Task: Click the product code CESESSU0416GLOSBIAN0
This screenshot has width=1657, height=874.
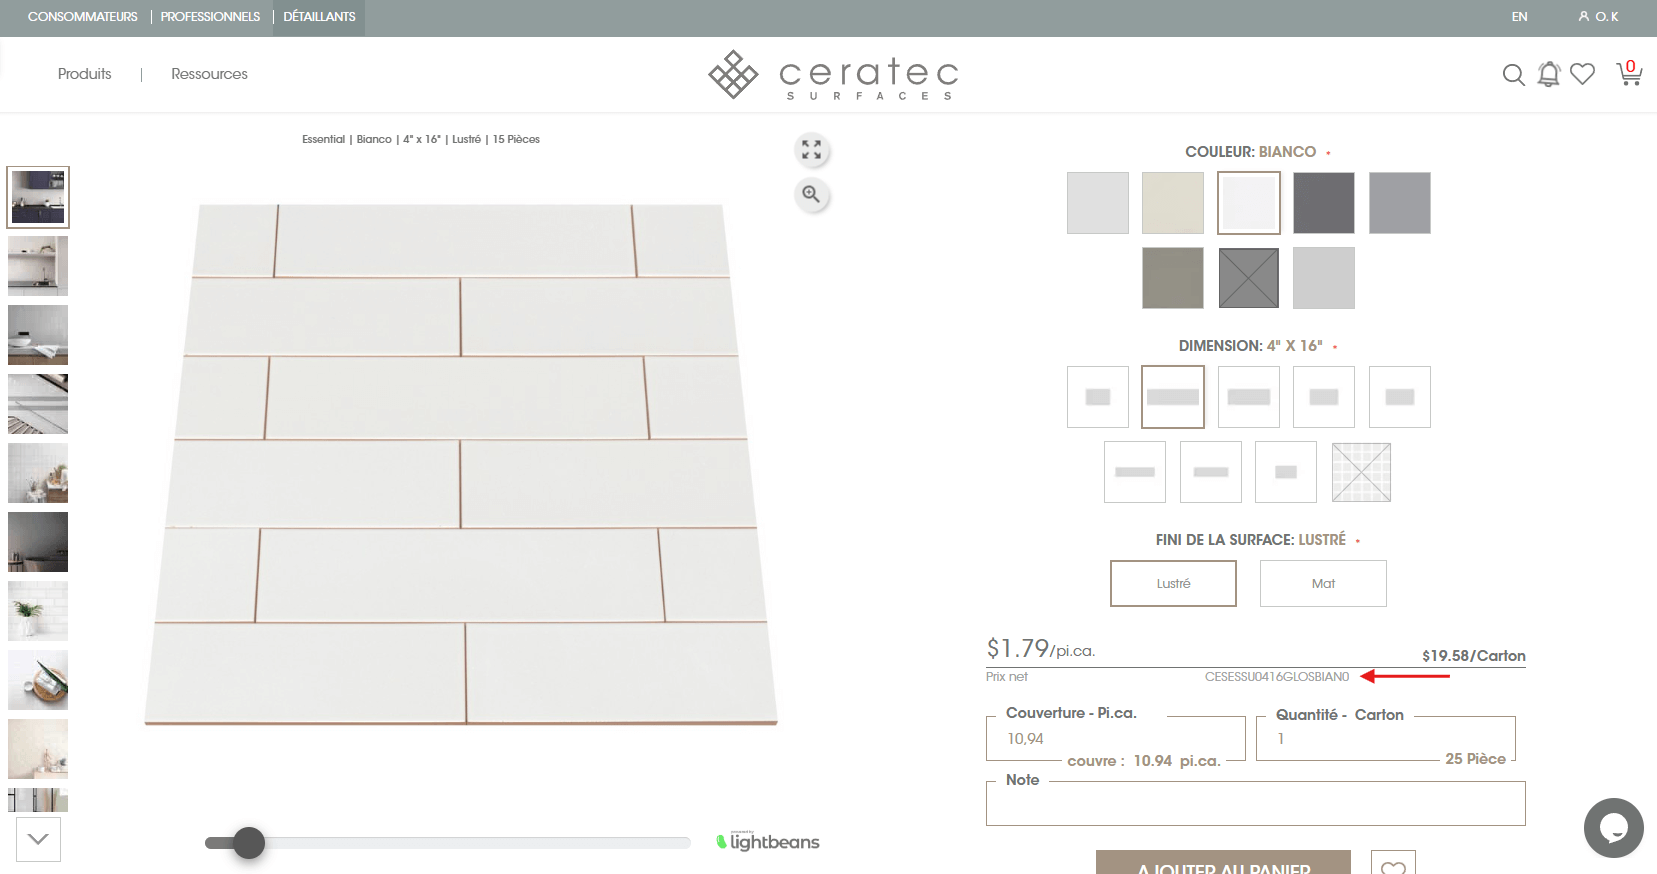Action: coord(1277,677)
